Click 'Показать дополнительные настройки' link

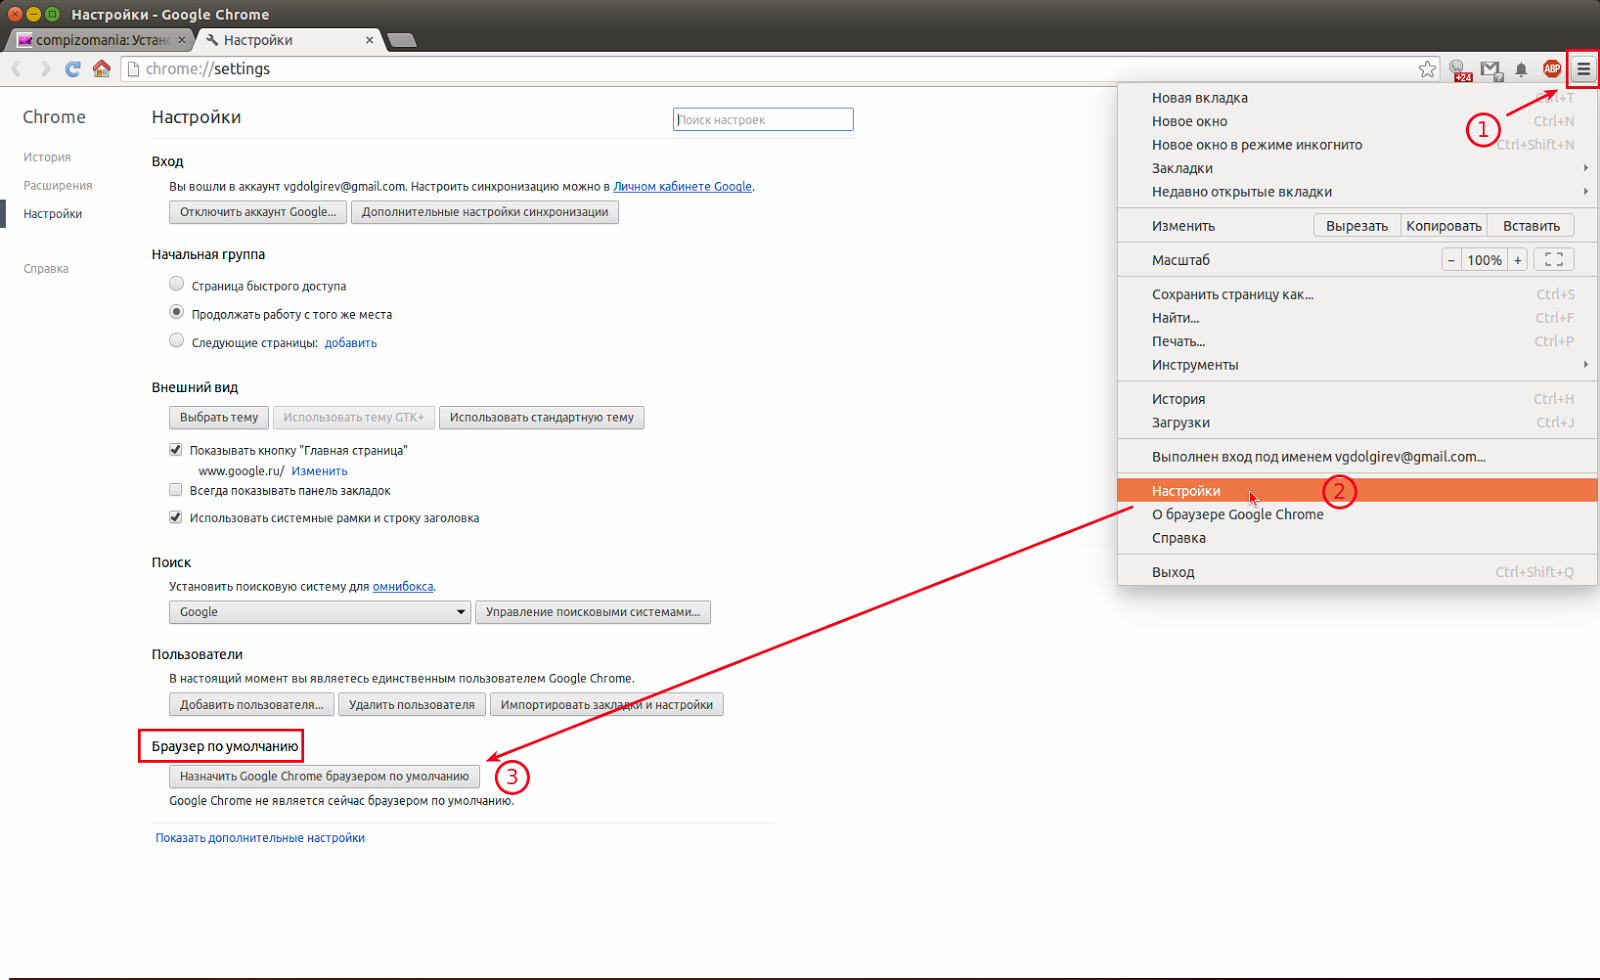(260, 838)
